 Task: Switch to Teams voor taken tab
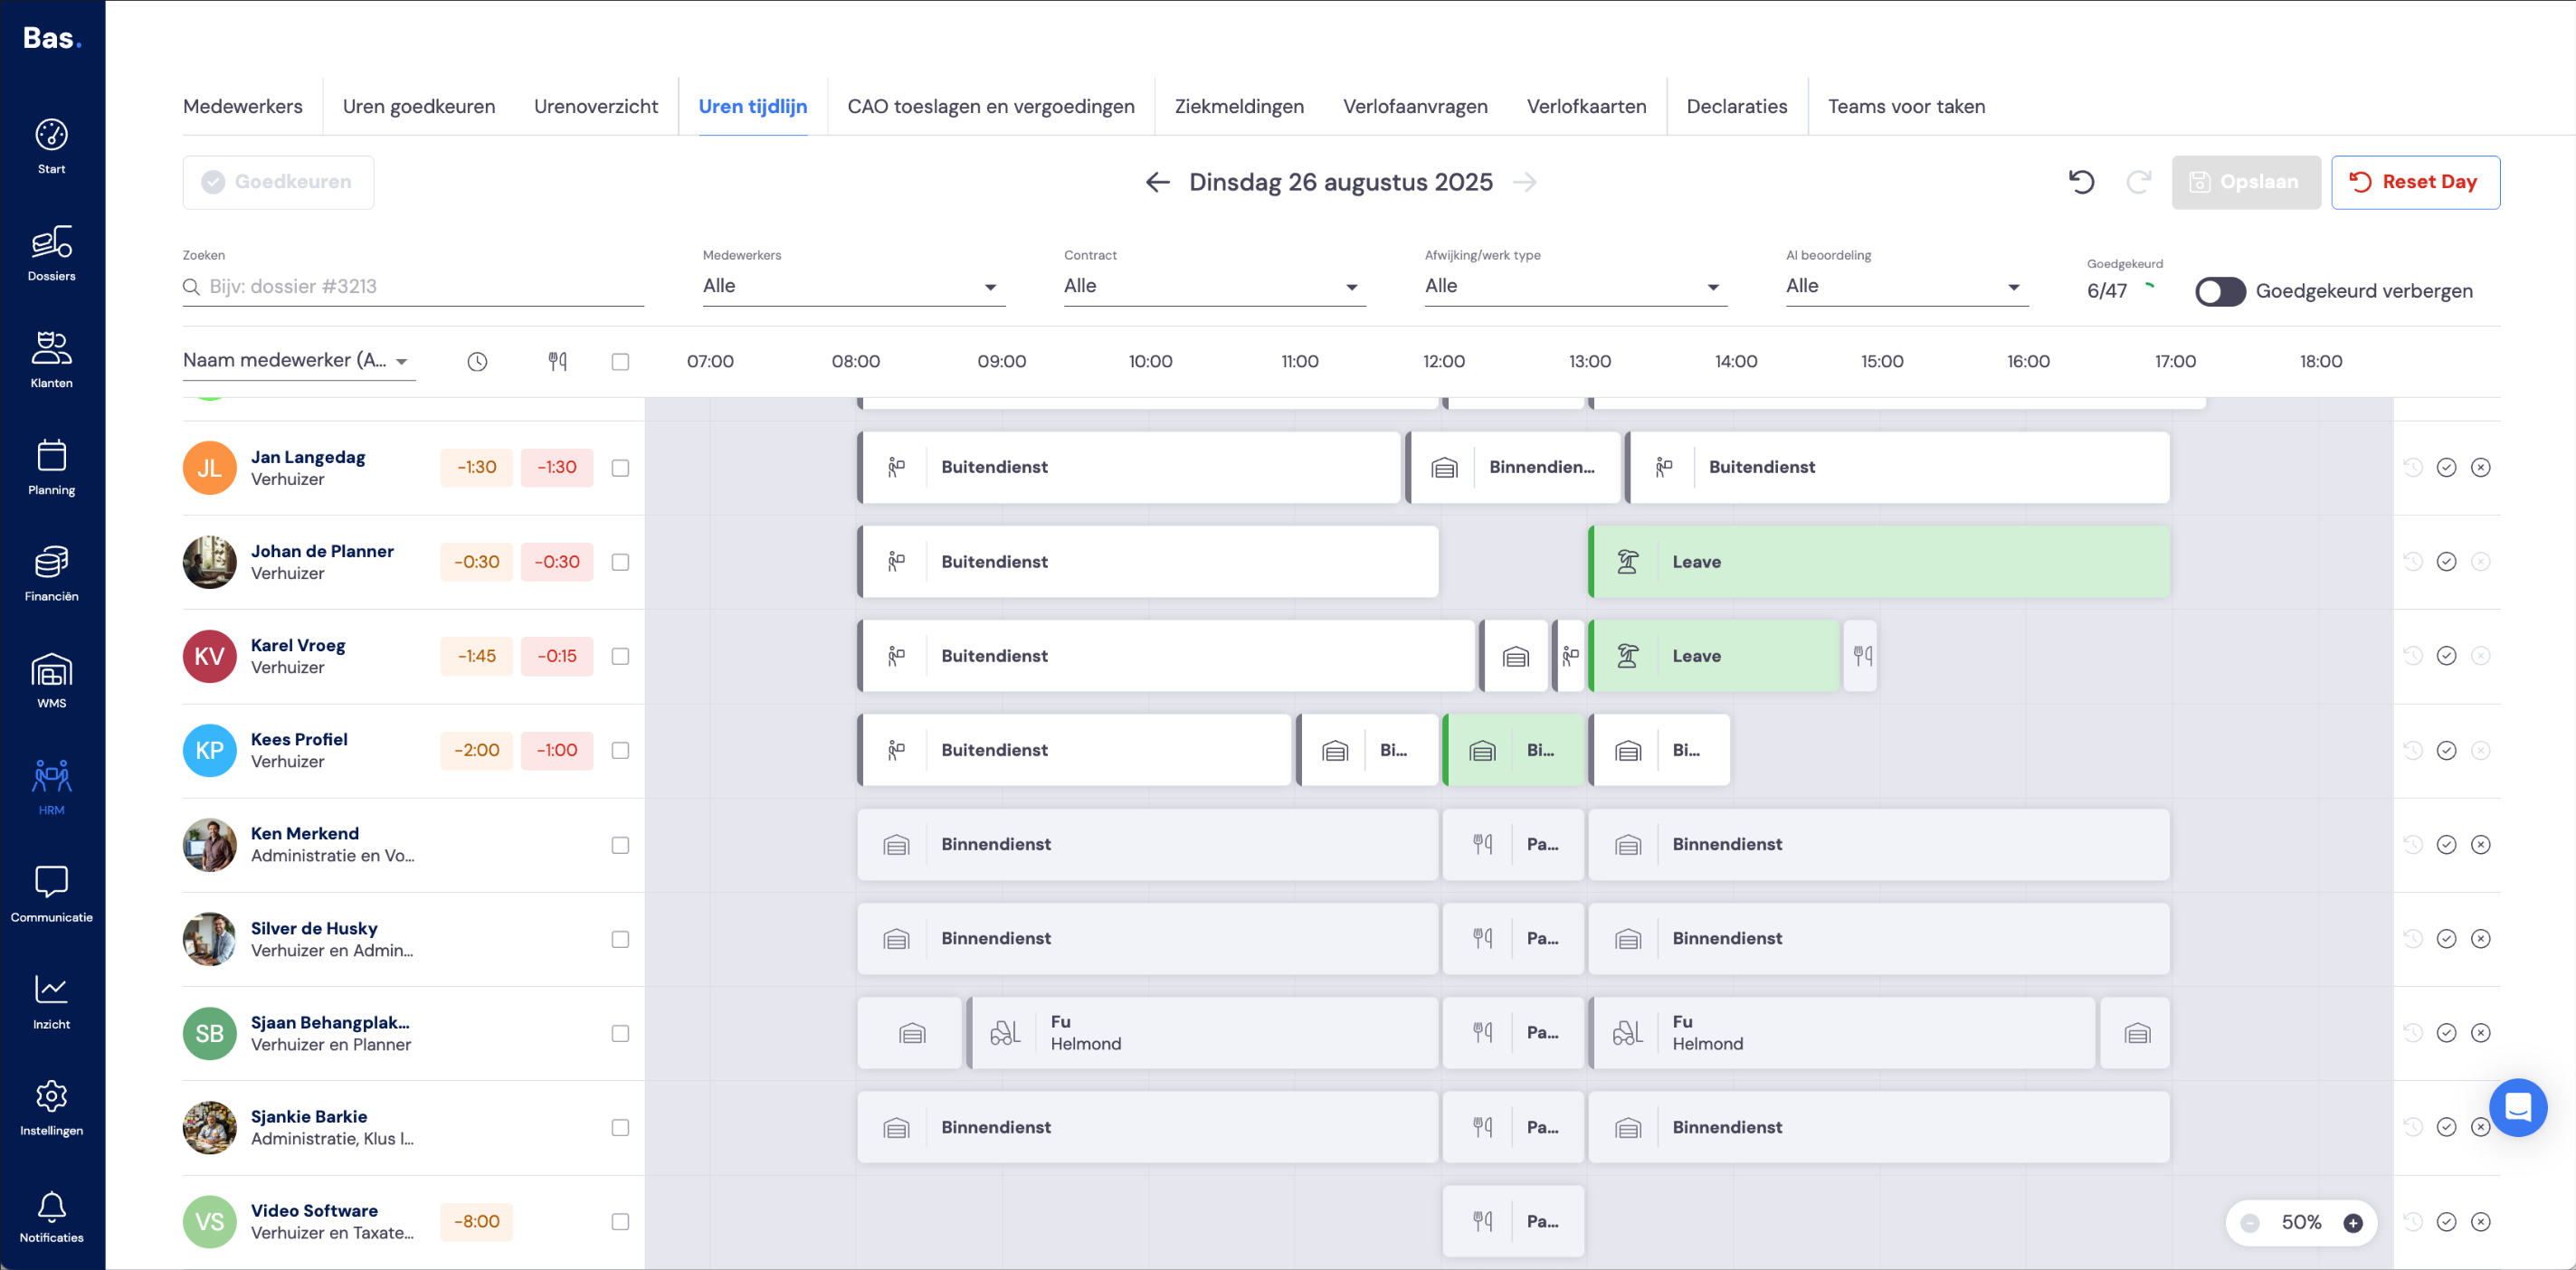(x=1906, y=106)
